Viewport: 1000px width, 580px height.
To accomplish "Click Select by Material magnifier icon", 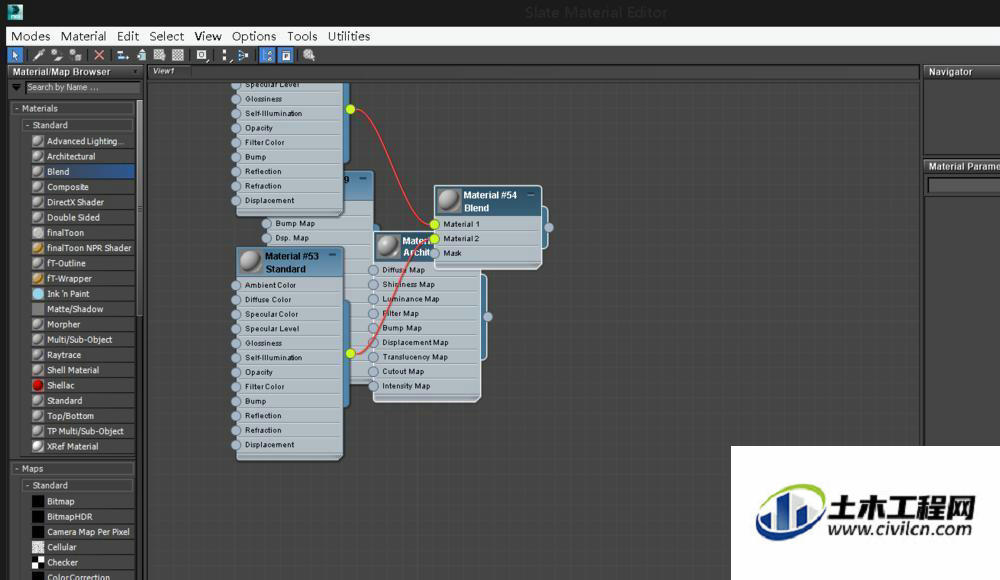I will click(309, 56).
